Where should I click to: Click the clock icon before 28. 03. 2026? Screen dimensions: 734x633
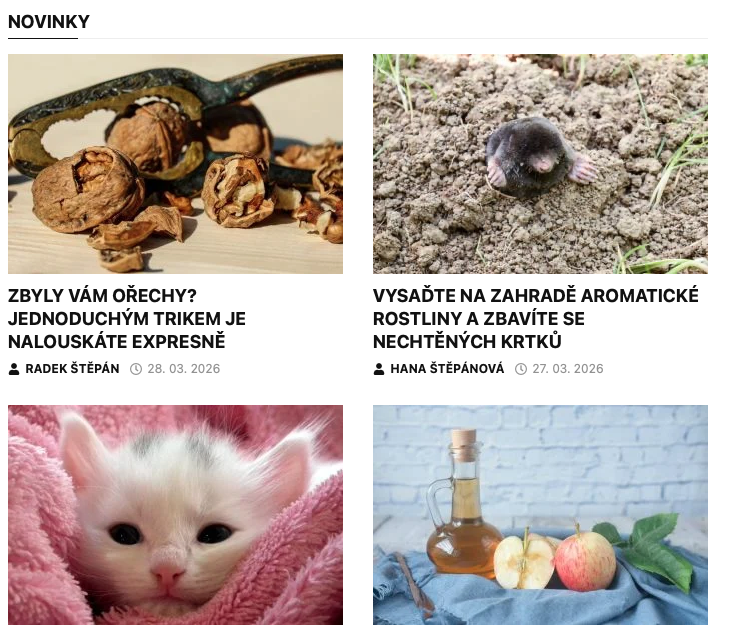click(136, 369)
